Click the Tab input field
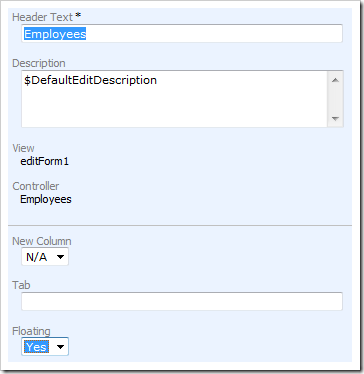Image resolution: width=364 pixels, height=374 pixels. (182, 301)
